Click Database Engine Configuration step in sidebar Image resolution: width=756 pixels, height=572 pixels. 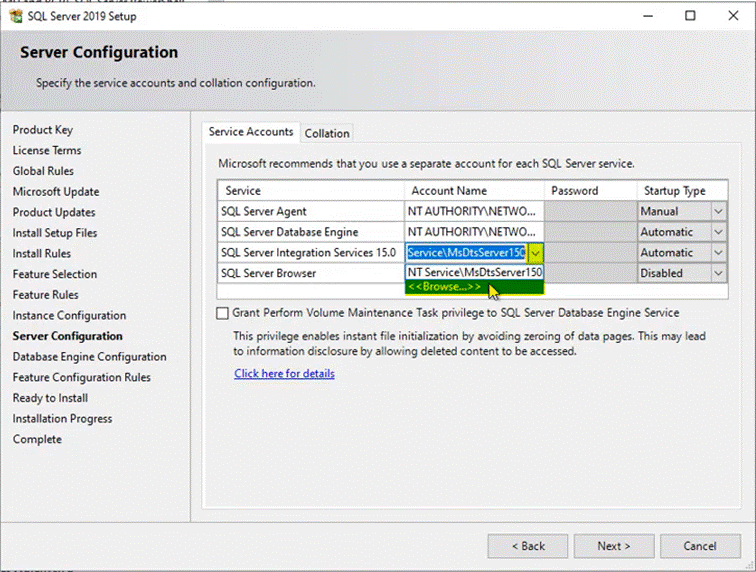pyautogui.click(x=90, y=357)
